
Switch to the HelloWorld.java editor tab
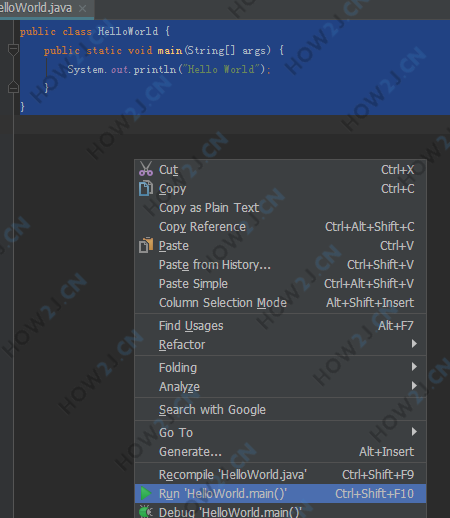[x=36, y=8]
